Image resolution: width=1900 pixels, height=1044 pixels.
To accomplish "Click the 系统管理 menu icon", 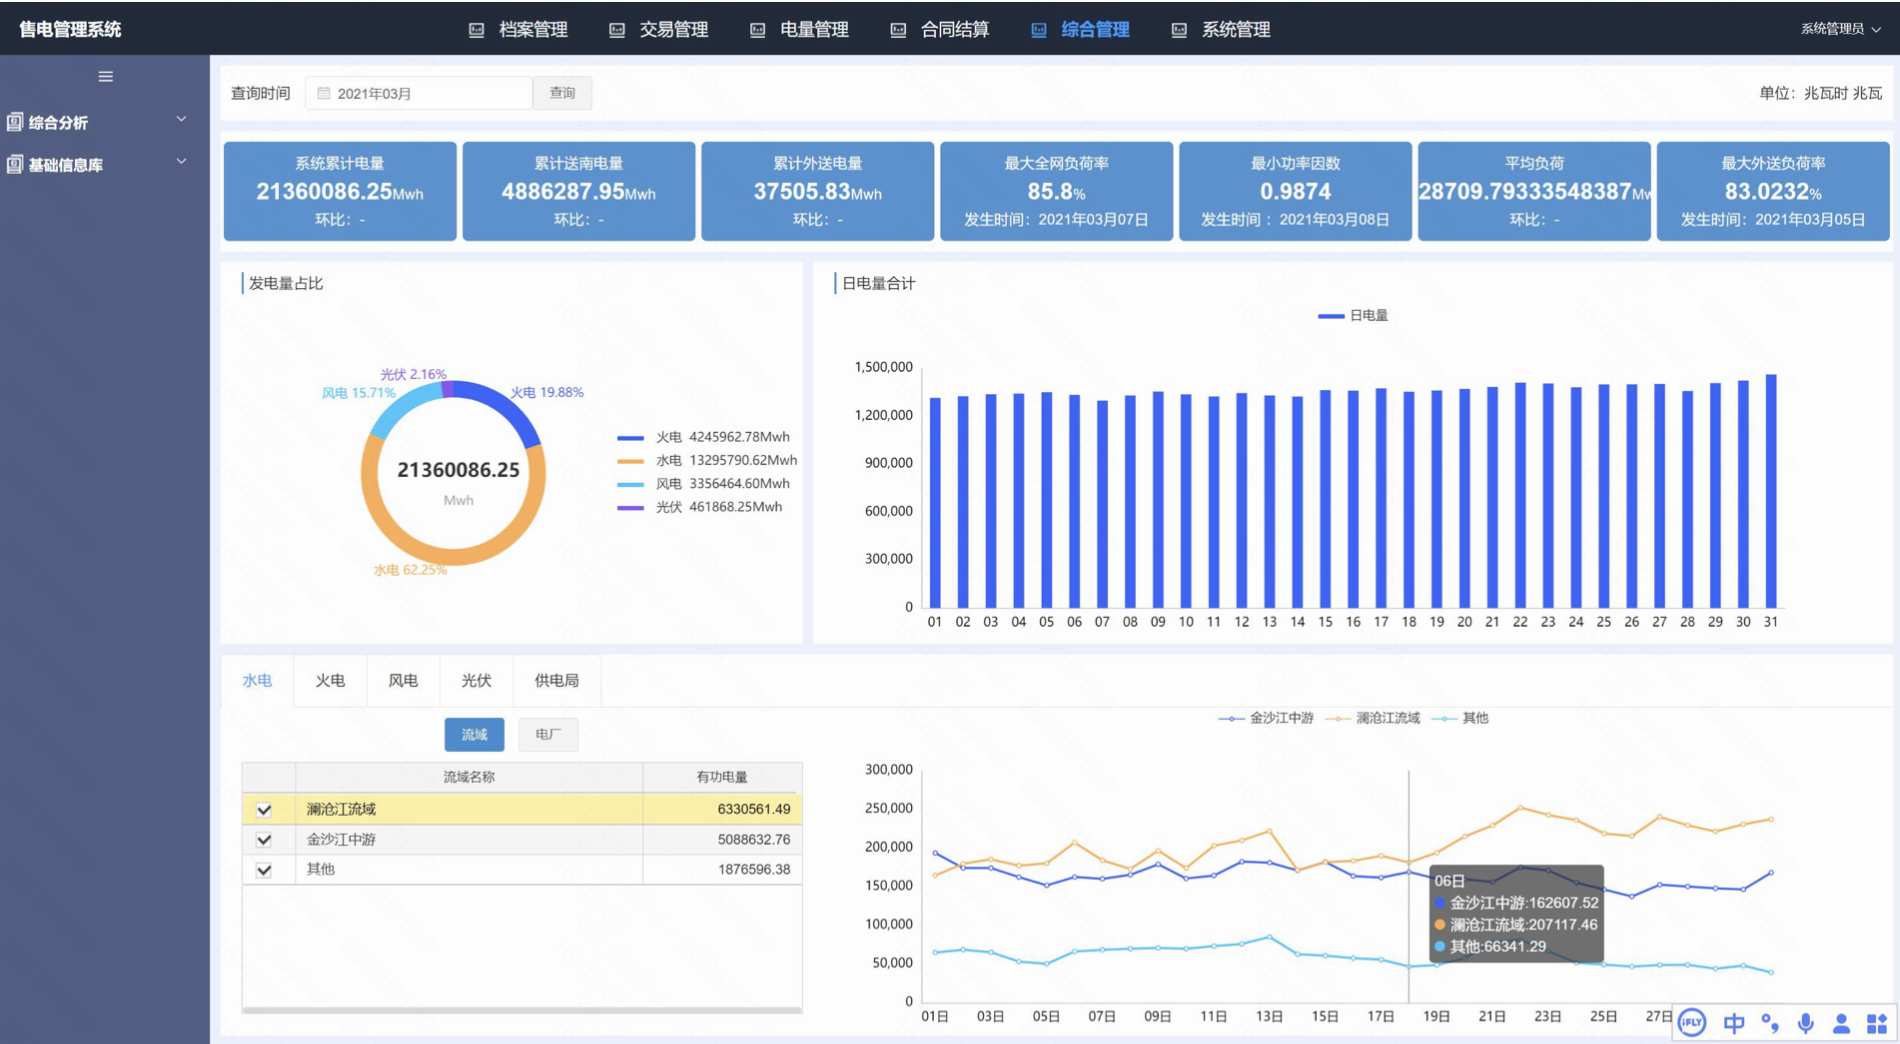I will 1179,30.
